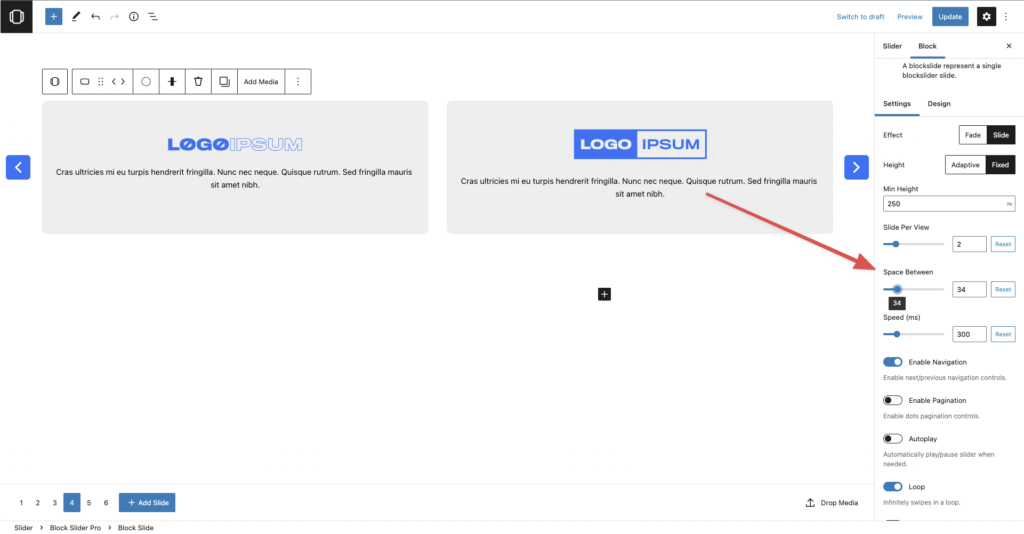Open the list view outline icon
This screenshot has width=1024, height=534.
click(153, 17)
